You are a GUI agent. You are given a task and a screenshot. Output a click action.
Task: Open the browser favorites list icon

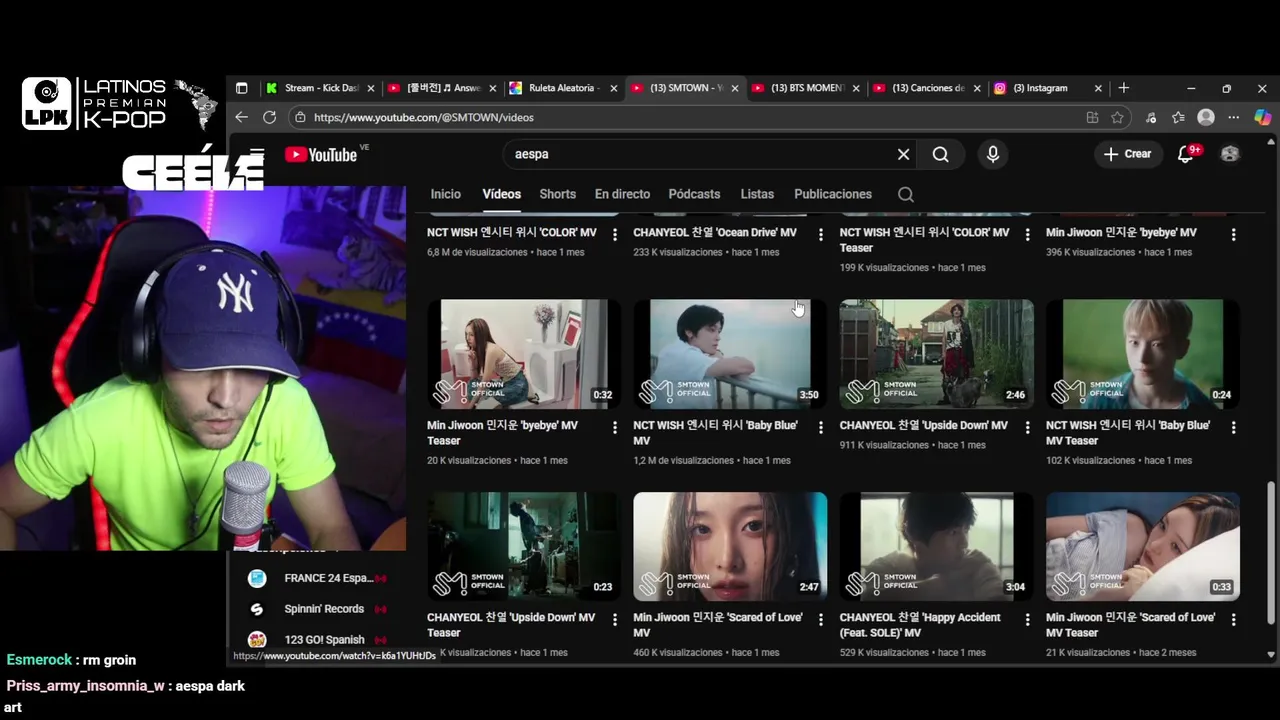[x=1178, y=117]
